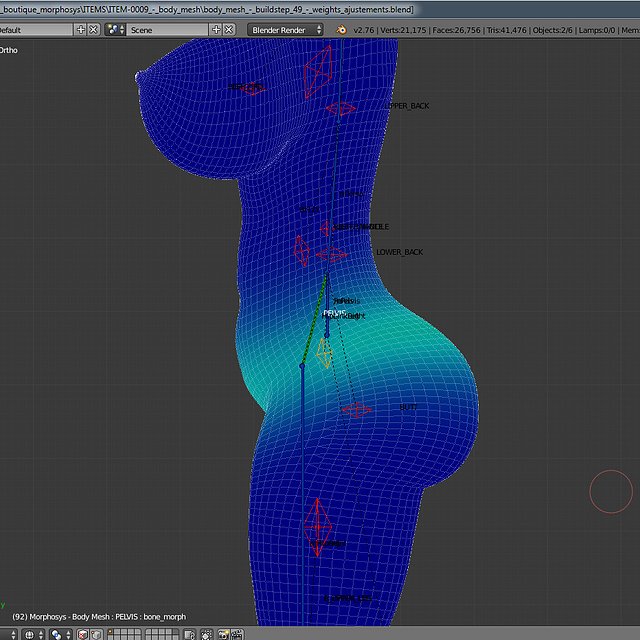Open the Blender Render engine dropdown

[x=285, y=30]
